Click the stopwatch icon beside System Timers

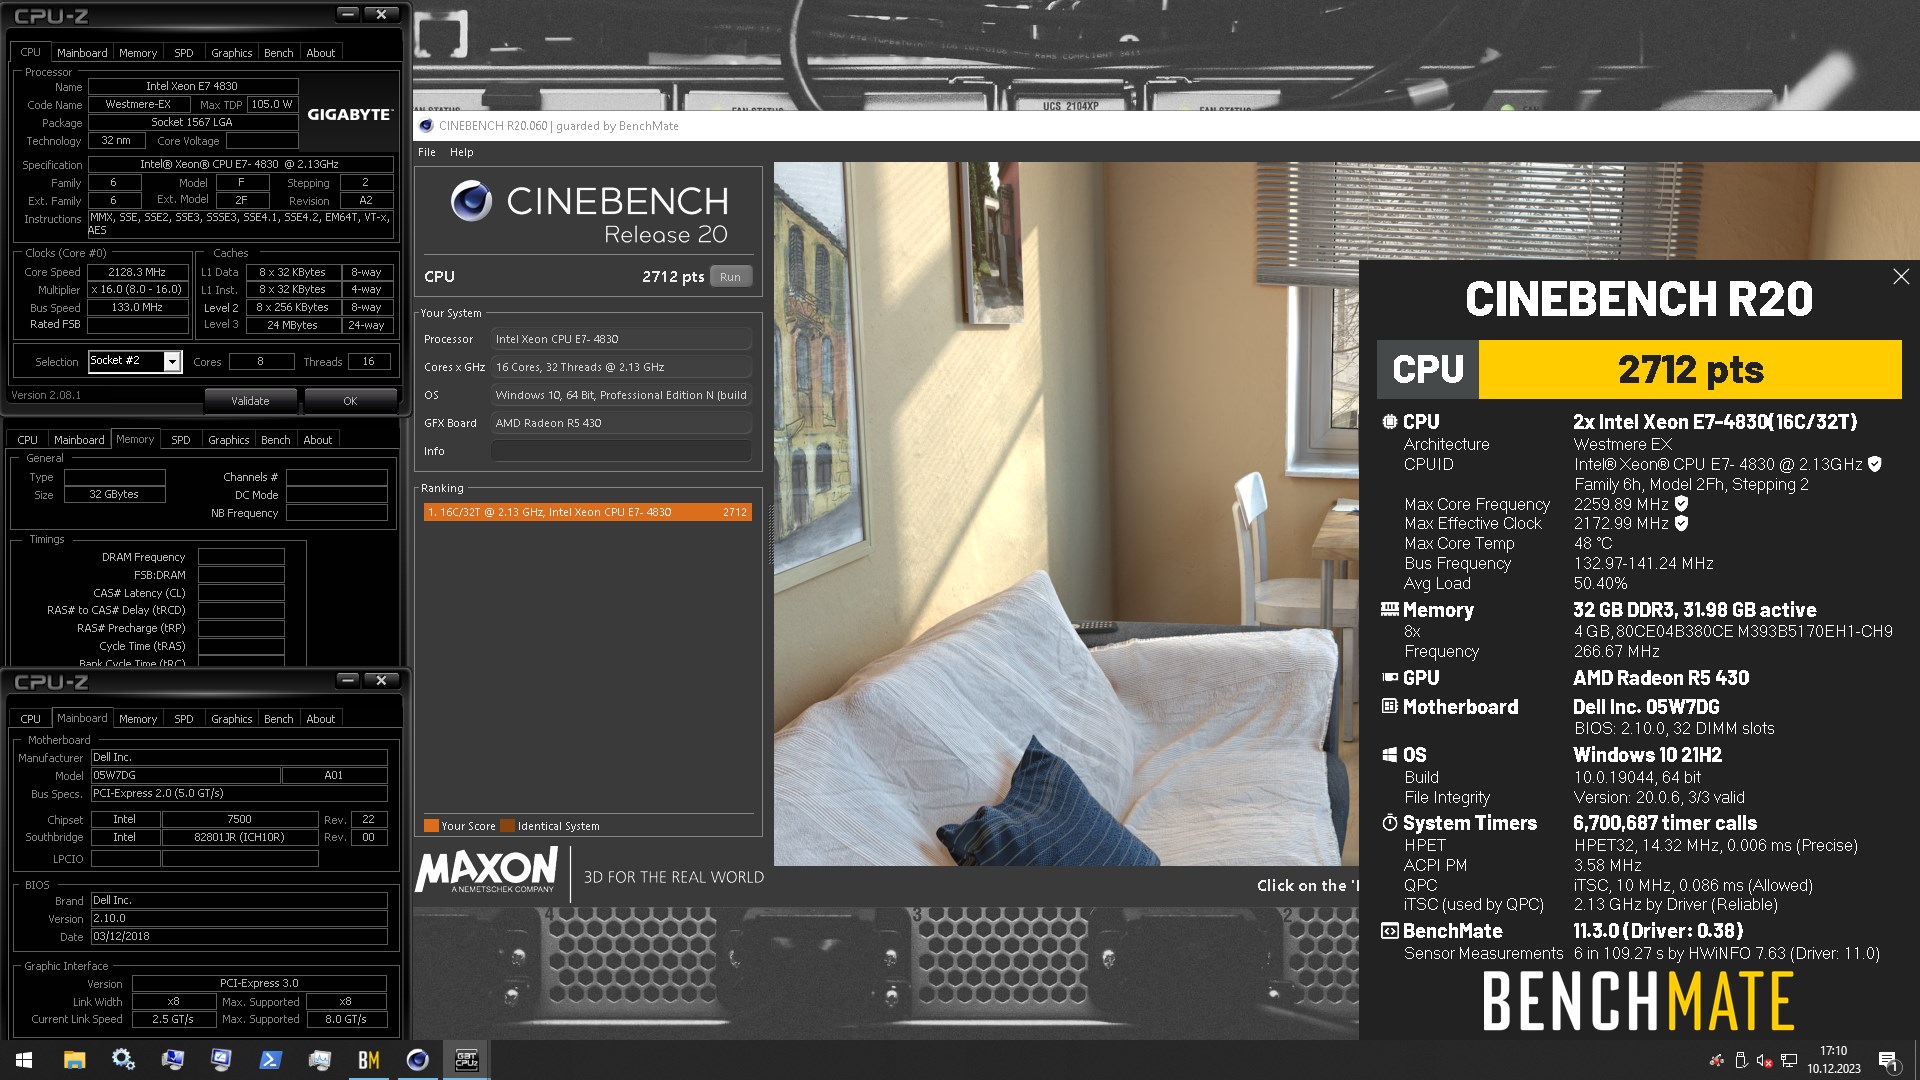coord(1390,822)
